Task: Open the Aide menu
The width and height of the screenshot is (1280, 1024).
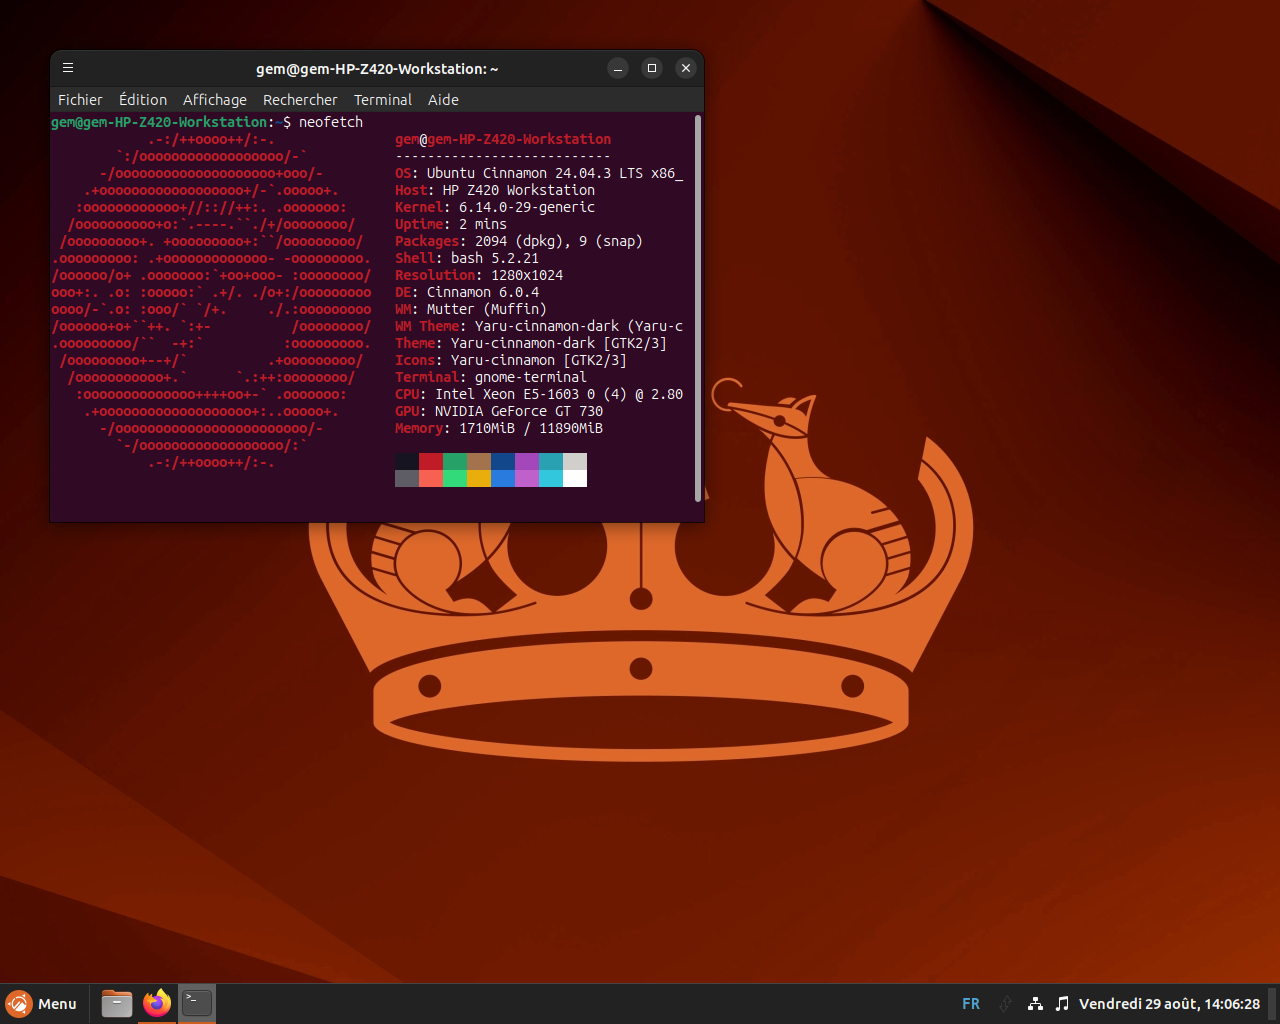Action: click(x=443, y=100)
